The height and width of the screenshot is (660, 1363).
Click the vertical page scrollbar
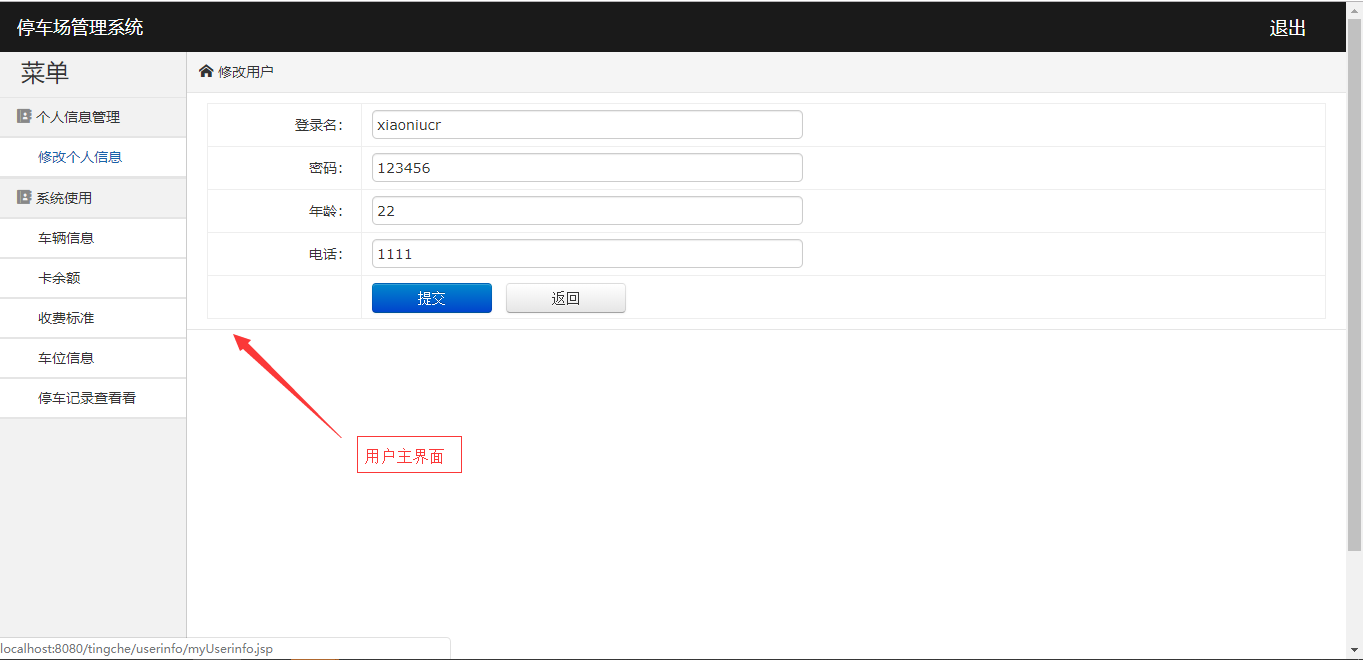pos(1354,284)
